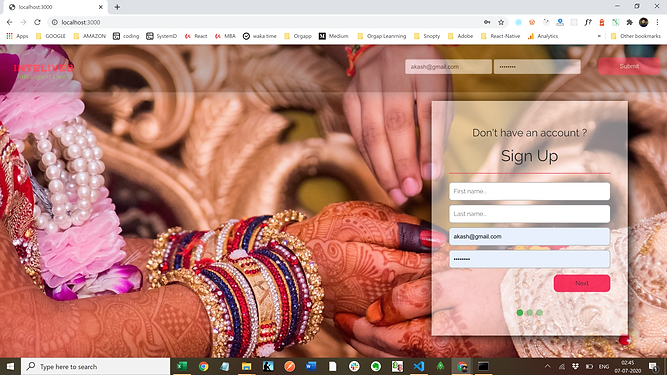Open the Other bookmarks folder

pos(636,36)
